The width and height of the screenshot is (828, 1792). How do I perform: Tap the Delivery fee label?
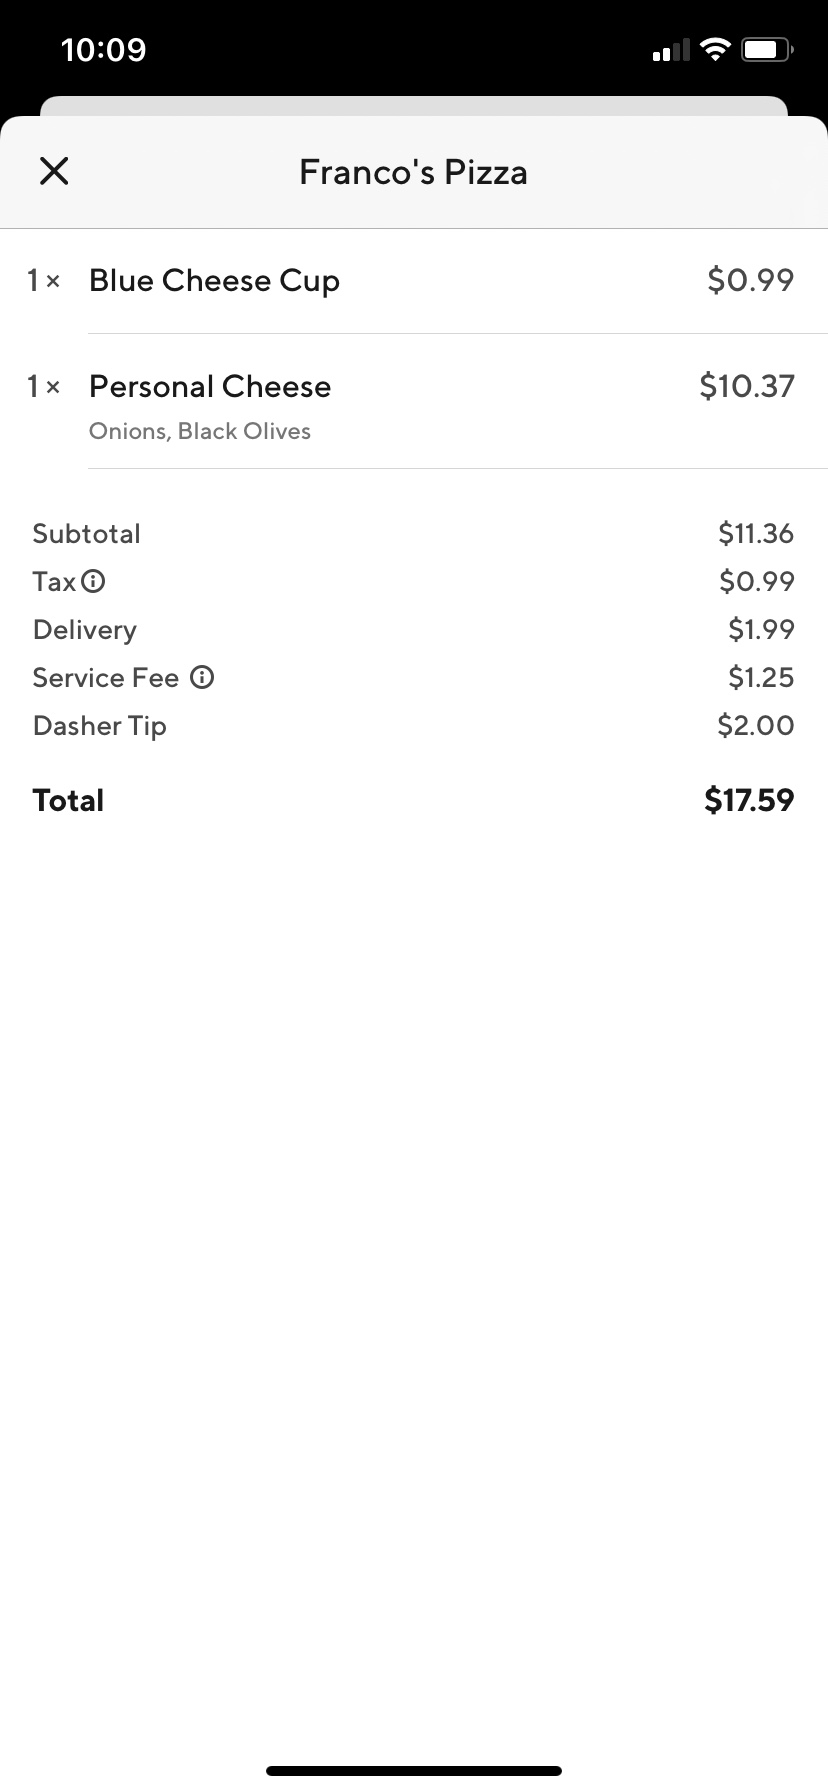(85, 630)
